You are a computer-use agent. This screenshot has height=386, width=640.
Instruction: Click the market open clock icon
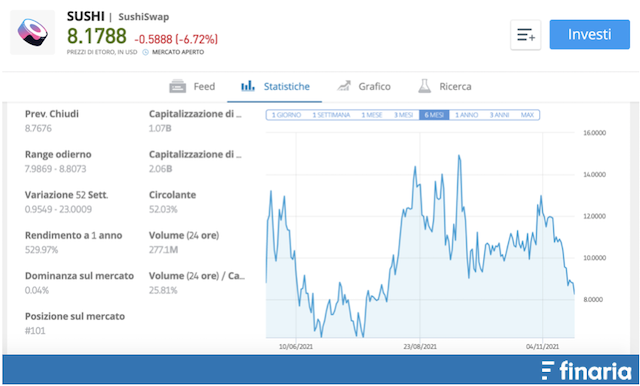pos(146,52)
